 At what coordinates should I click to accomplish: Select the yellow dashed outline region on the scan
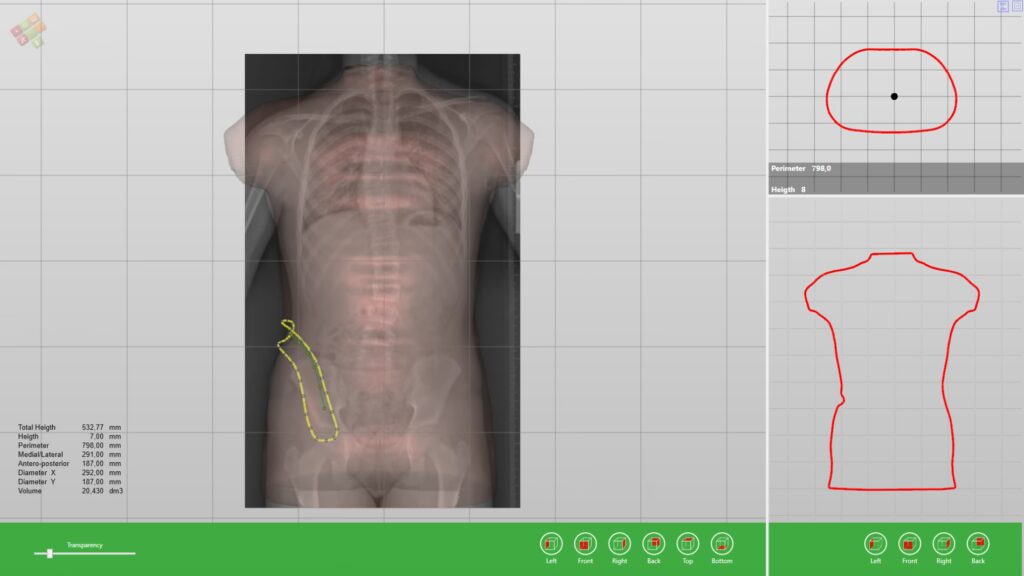310,385
